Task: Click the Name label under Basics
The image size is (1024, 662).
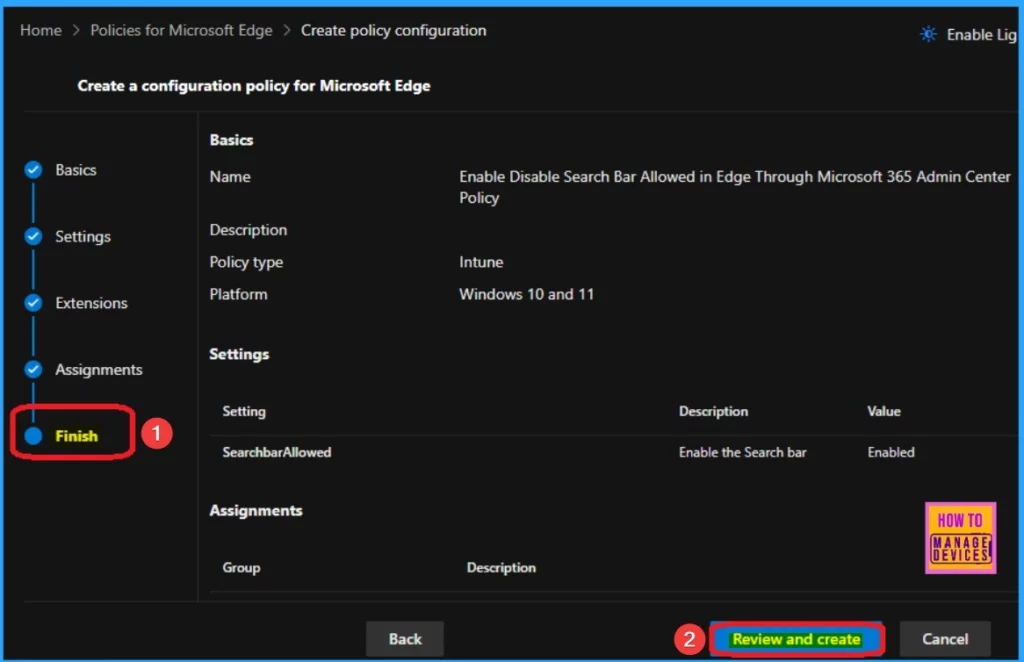Action: click(230, 176)
